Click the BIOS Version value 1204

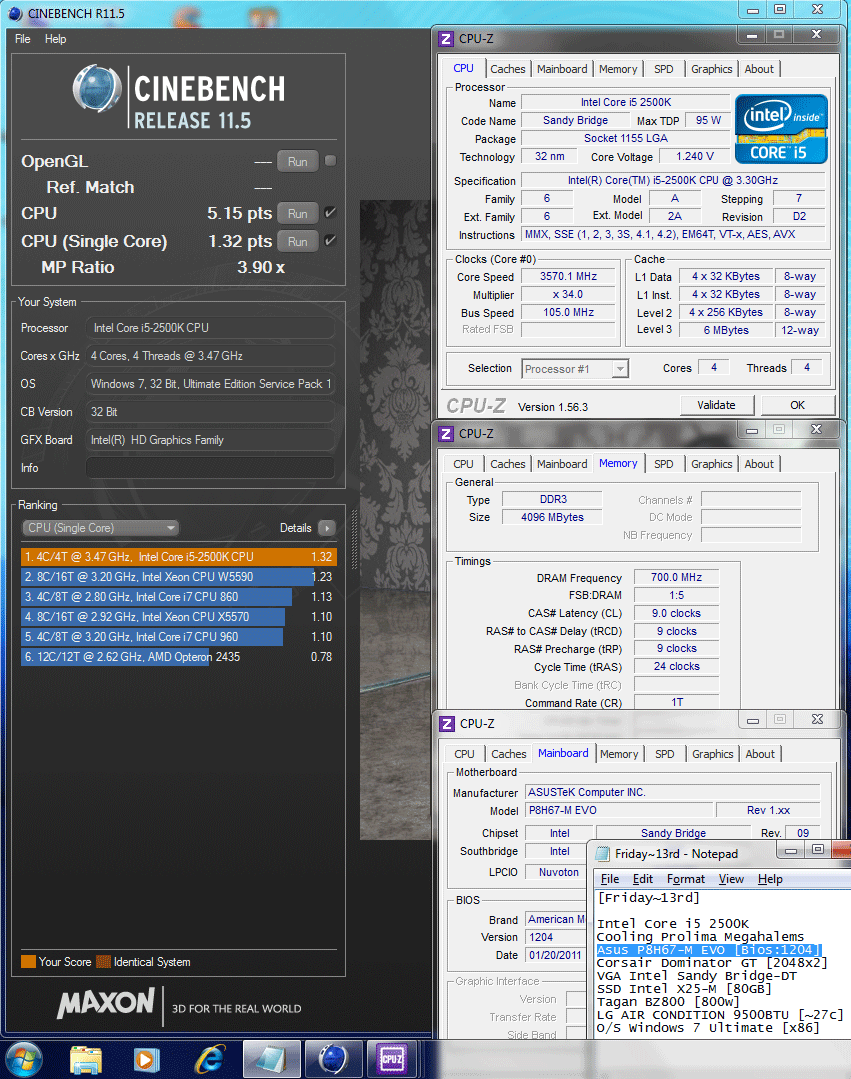pos(555,937)
